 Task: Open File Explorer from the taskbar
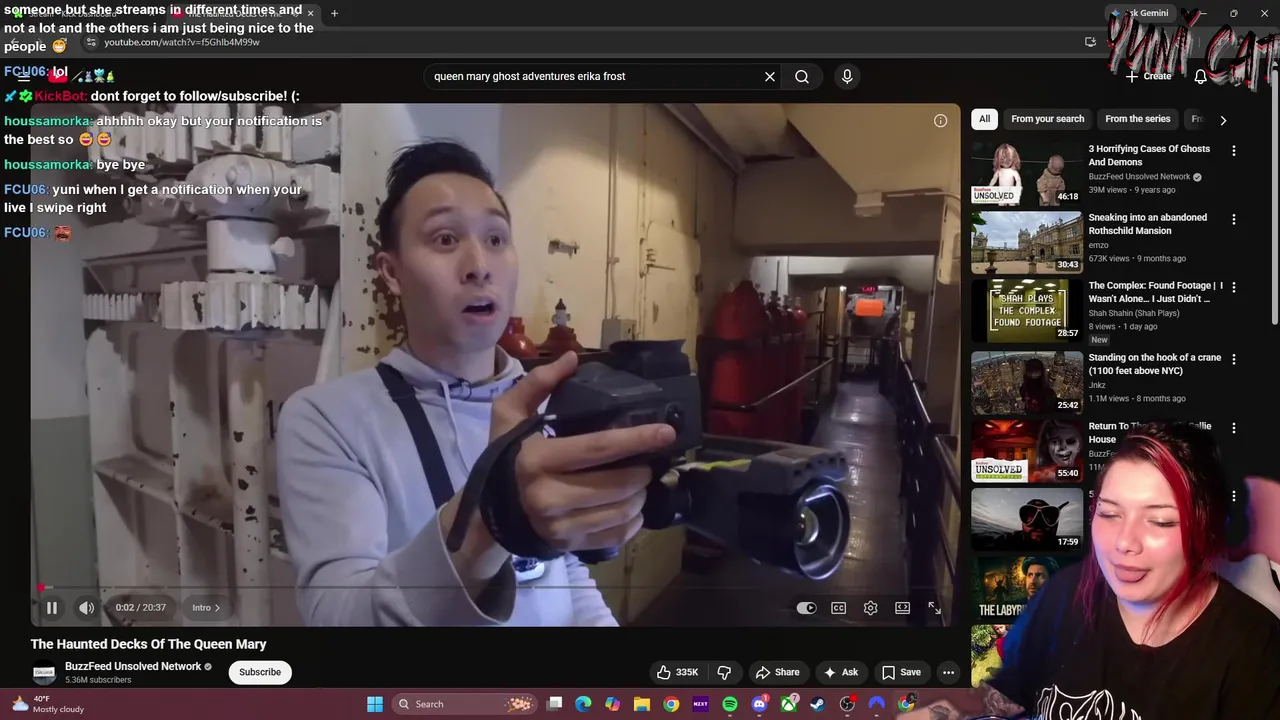click(x=642, y=704)
